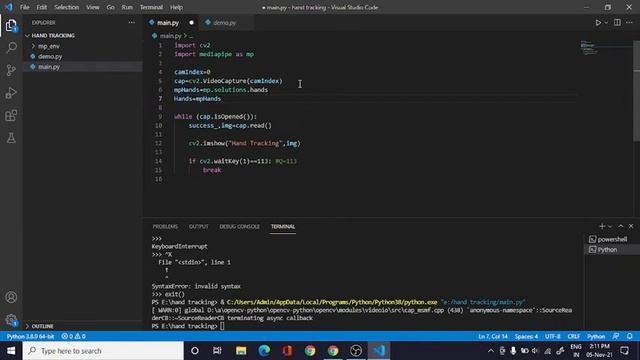Add a new terminal with the plus icon

click(602, 226)
